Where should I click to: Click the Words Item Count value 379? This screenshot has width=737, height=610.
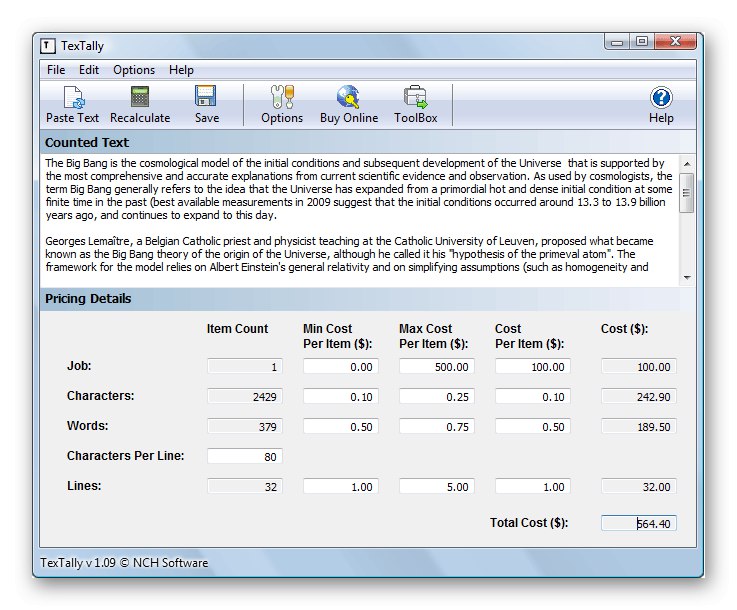[244, 427]
